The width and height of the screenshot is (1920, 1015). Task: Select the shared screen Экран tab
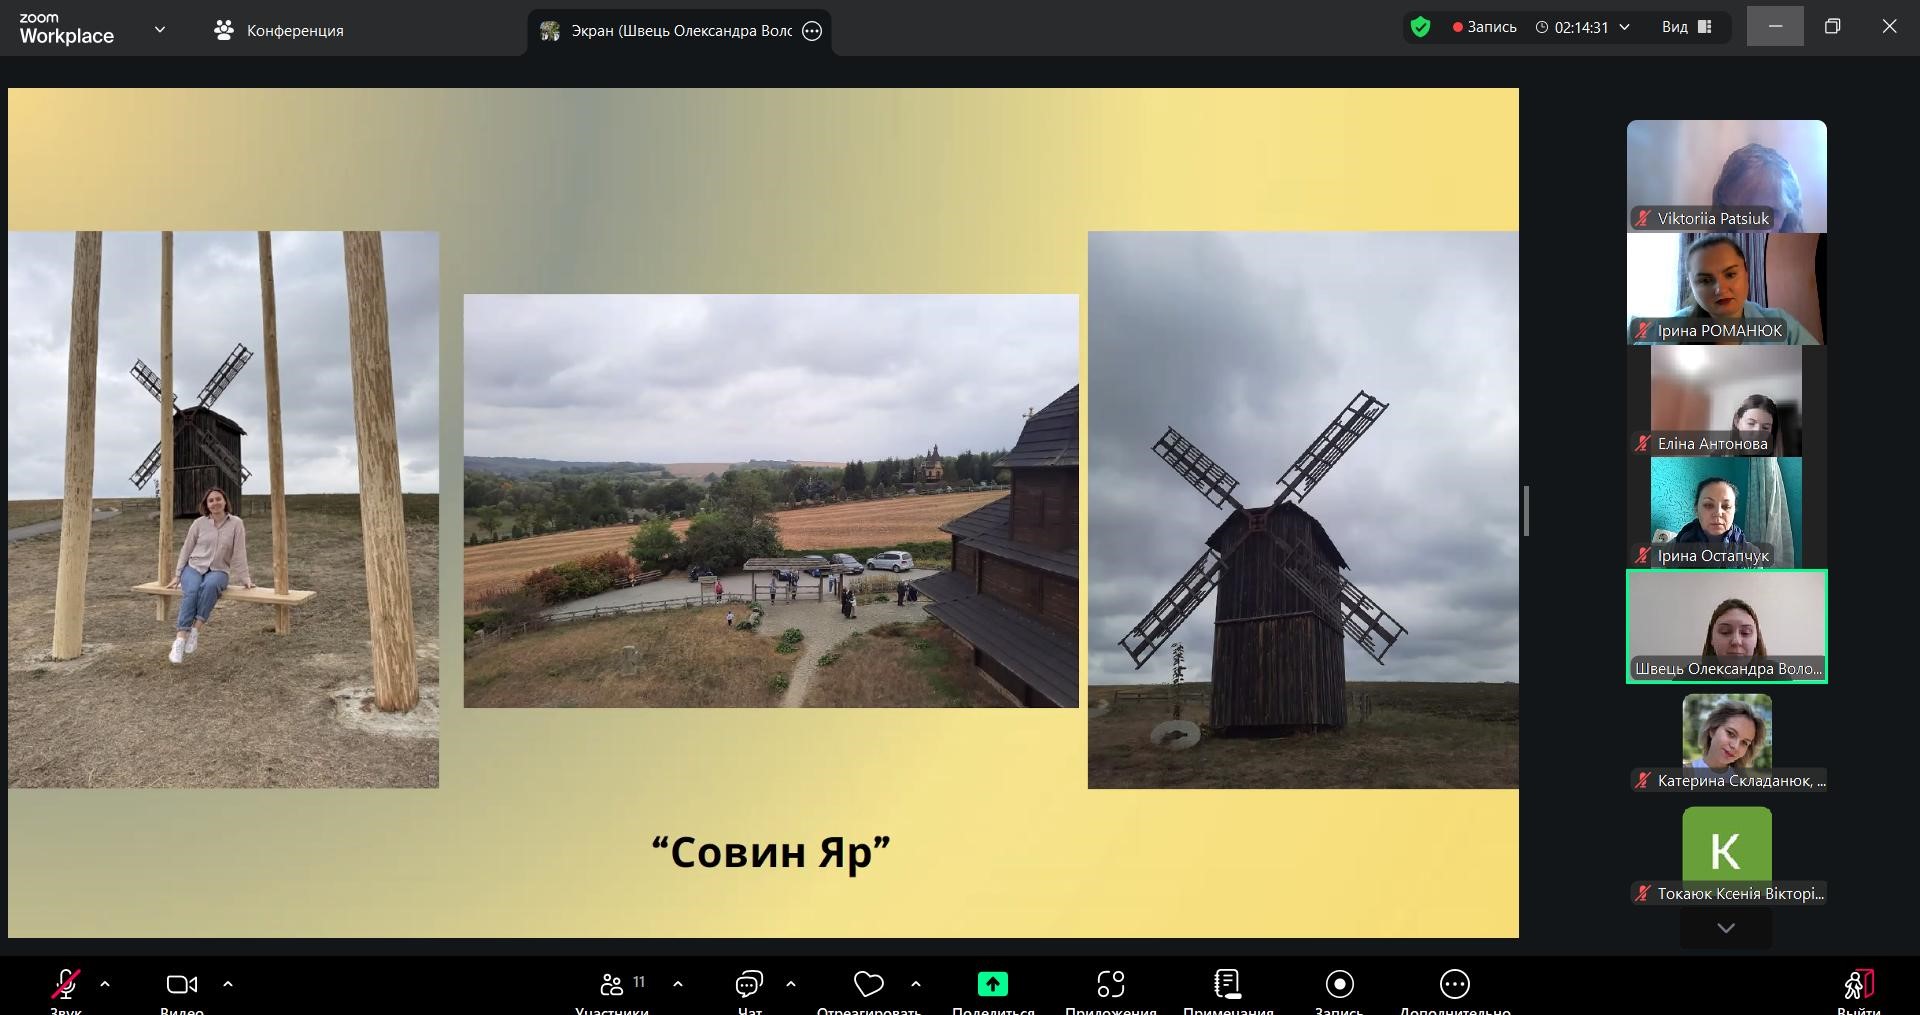(x=670, y=31)
